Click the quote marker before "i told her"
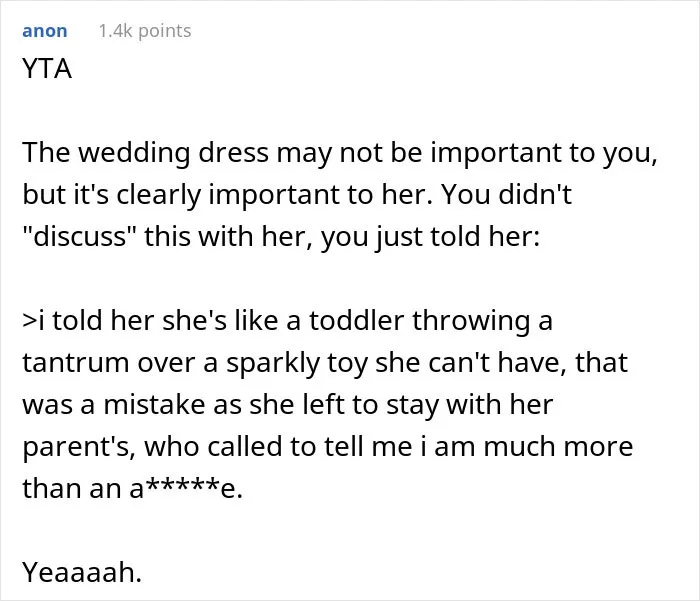This screenshot has height=601, width=700. click(28, 321)
